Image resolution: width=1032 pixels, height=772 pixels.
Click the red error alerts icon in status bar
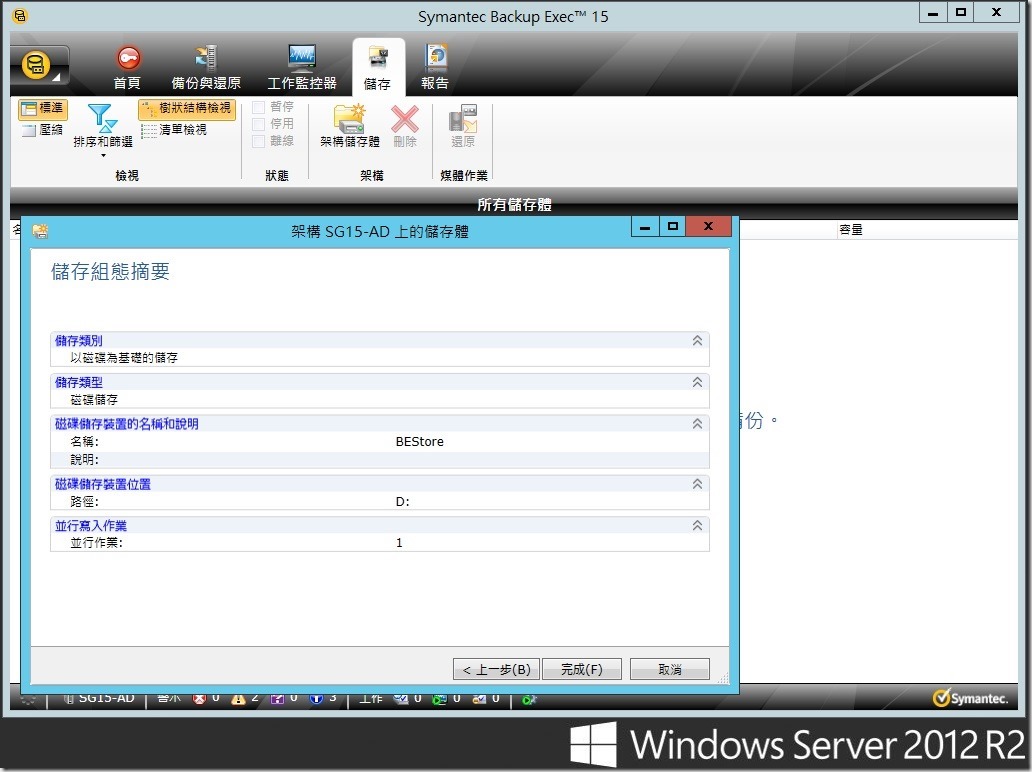tap(199, 699)
